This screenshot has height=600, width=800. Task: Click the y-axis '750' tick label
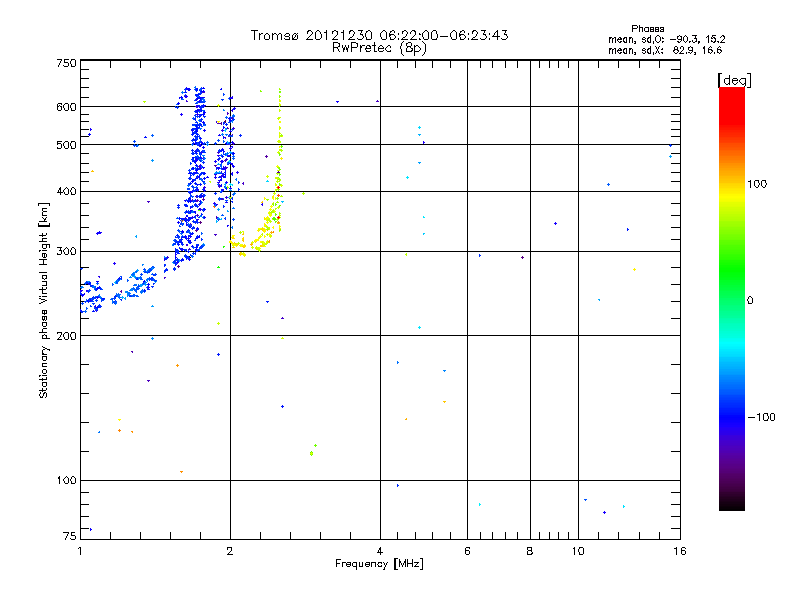pyautogui.click(x=66, y=63)
